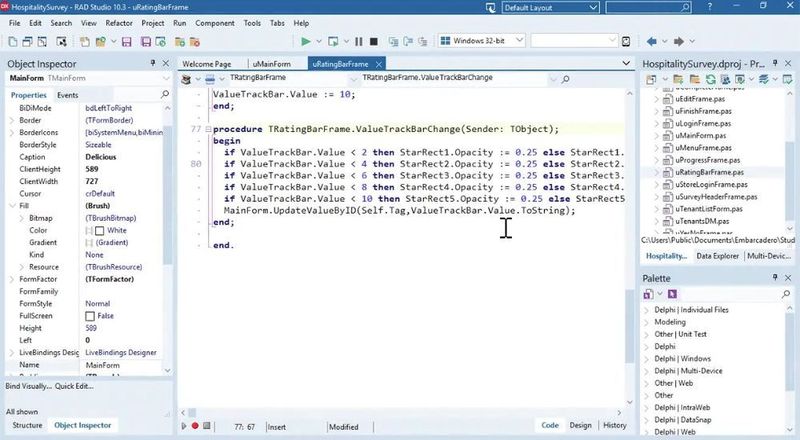
Task: Click the editor method search magnifier
Action: point(565,79)
